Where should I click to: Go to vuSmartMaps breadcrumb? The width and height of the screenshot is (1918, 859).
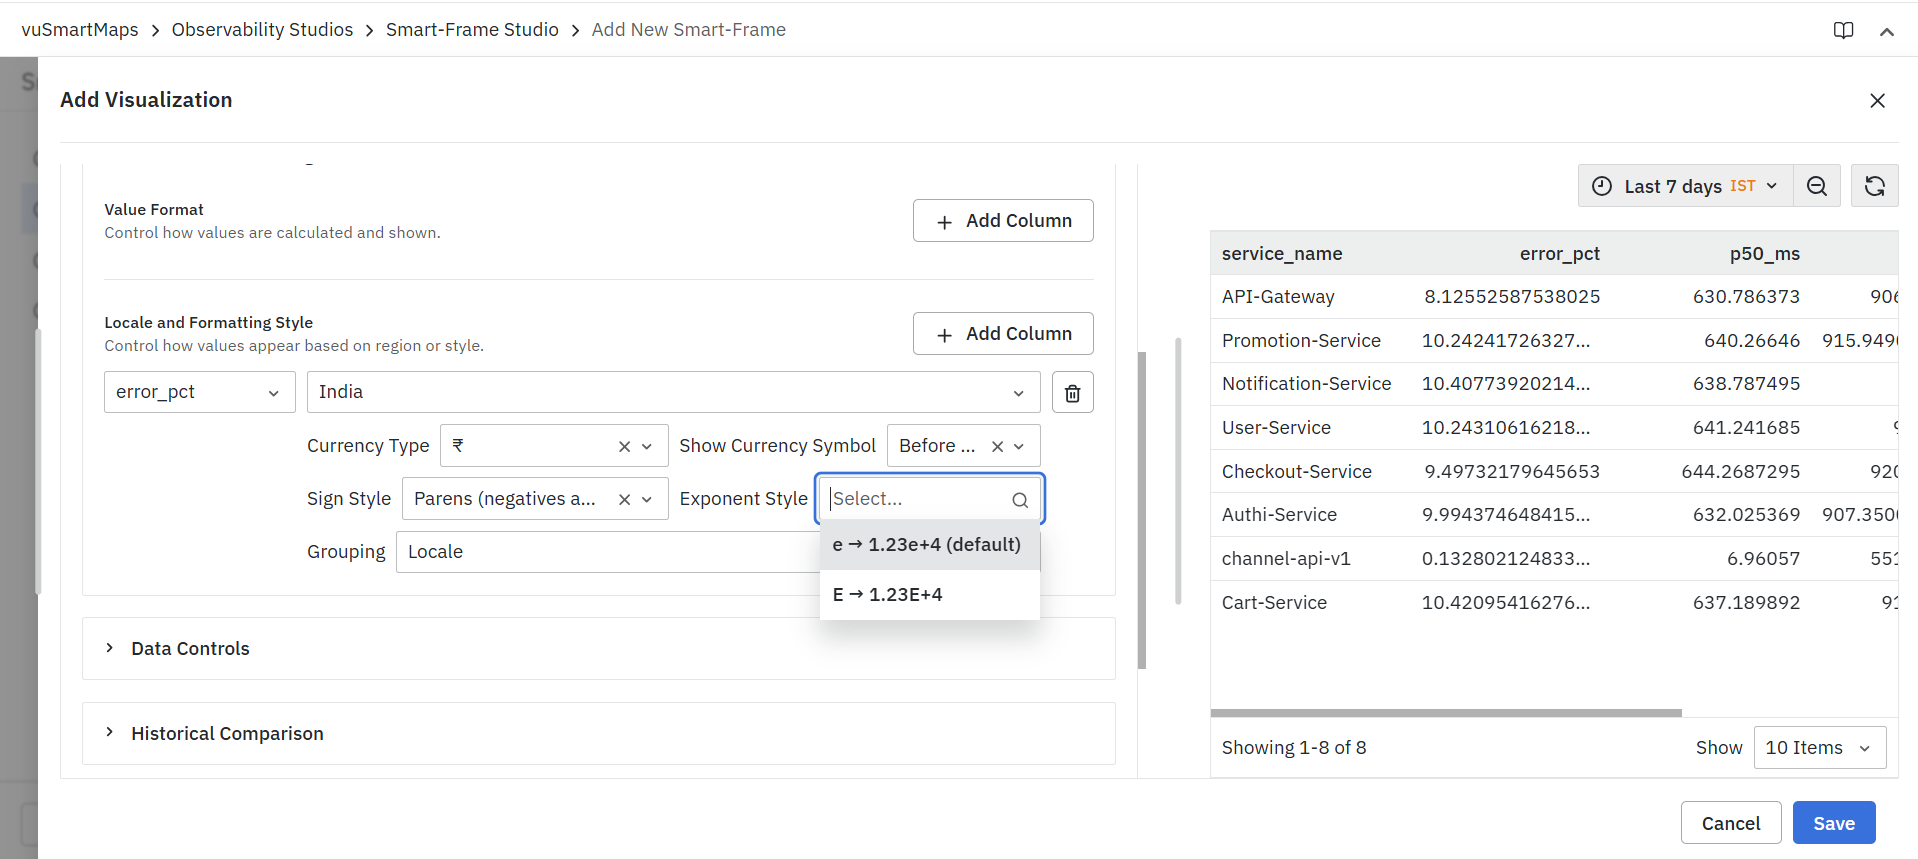80,30
